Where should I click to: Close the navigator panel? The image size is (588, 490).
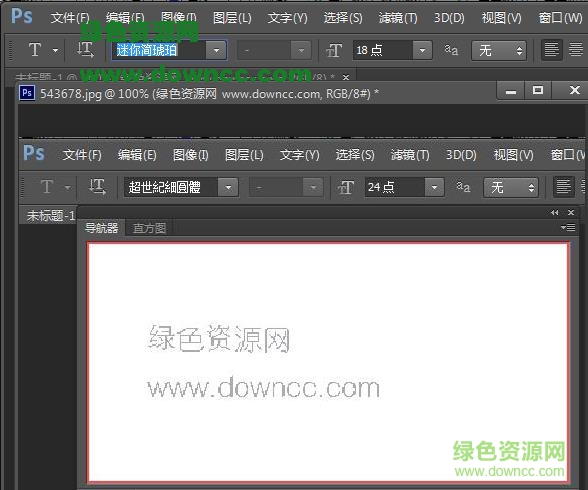(x=571, y=213)
